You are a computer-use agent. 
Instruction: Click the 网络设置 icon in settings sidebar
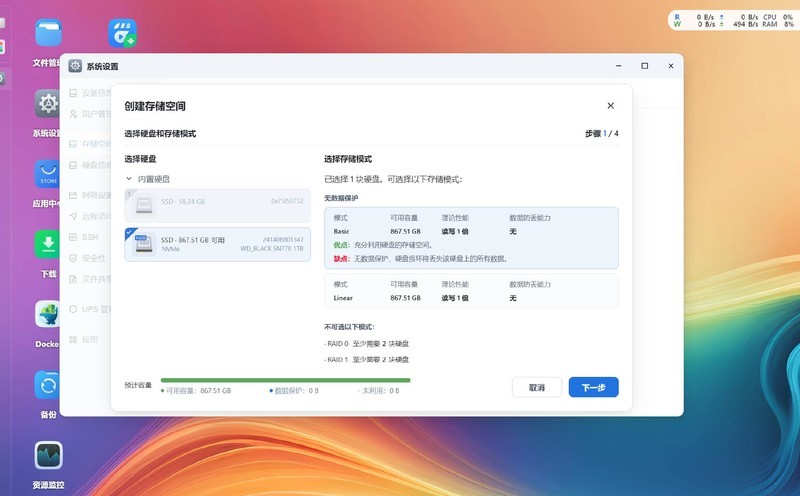point(73,195)
